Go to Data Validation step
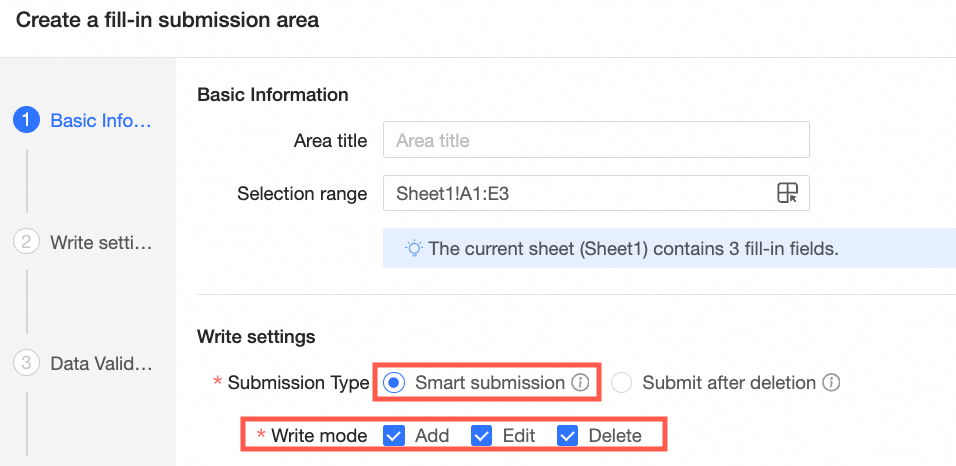Screen dimensions: 956x466 [x=101, y=363]
